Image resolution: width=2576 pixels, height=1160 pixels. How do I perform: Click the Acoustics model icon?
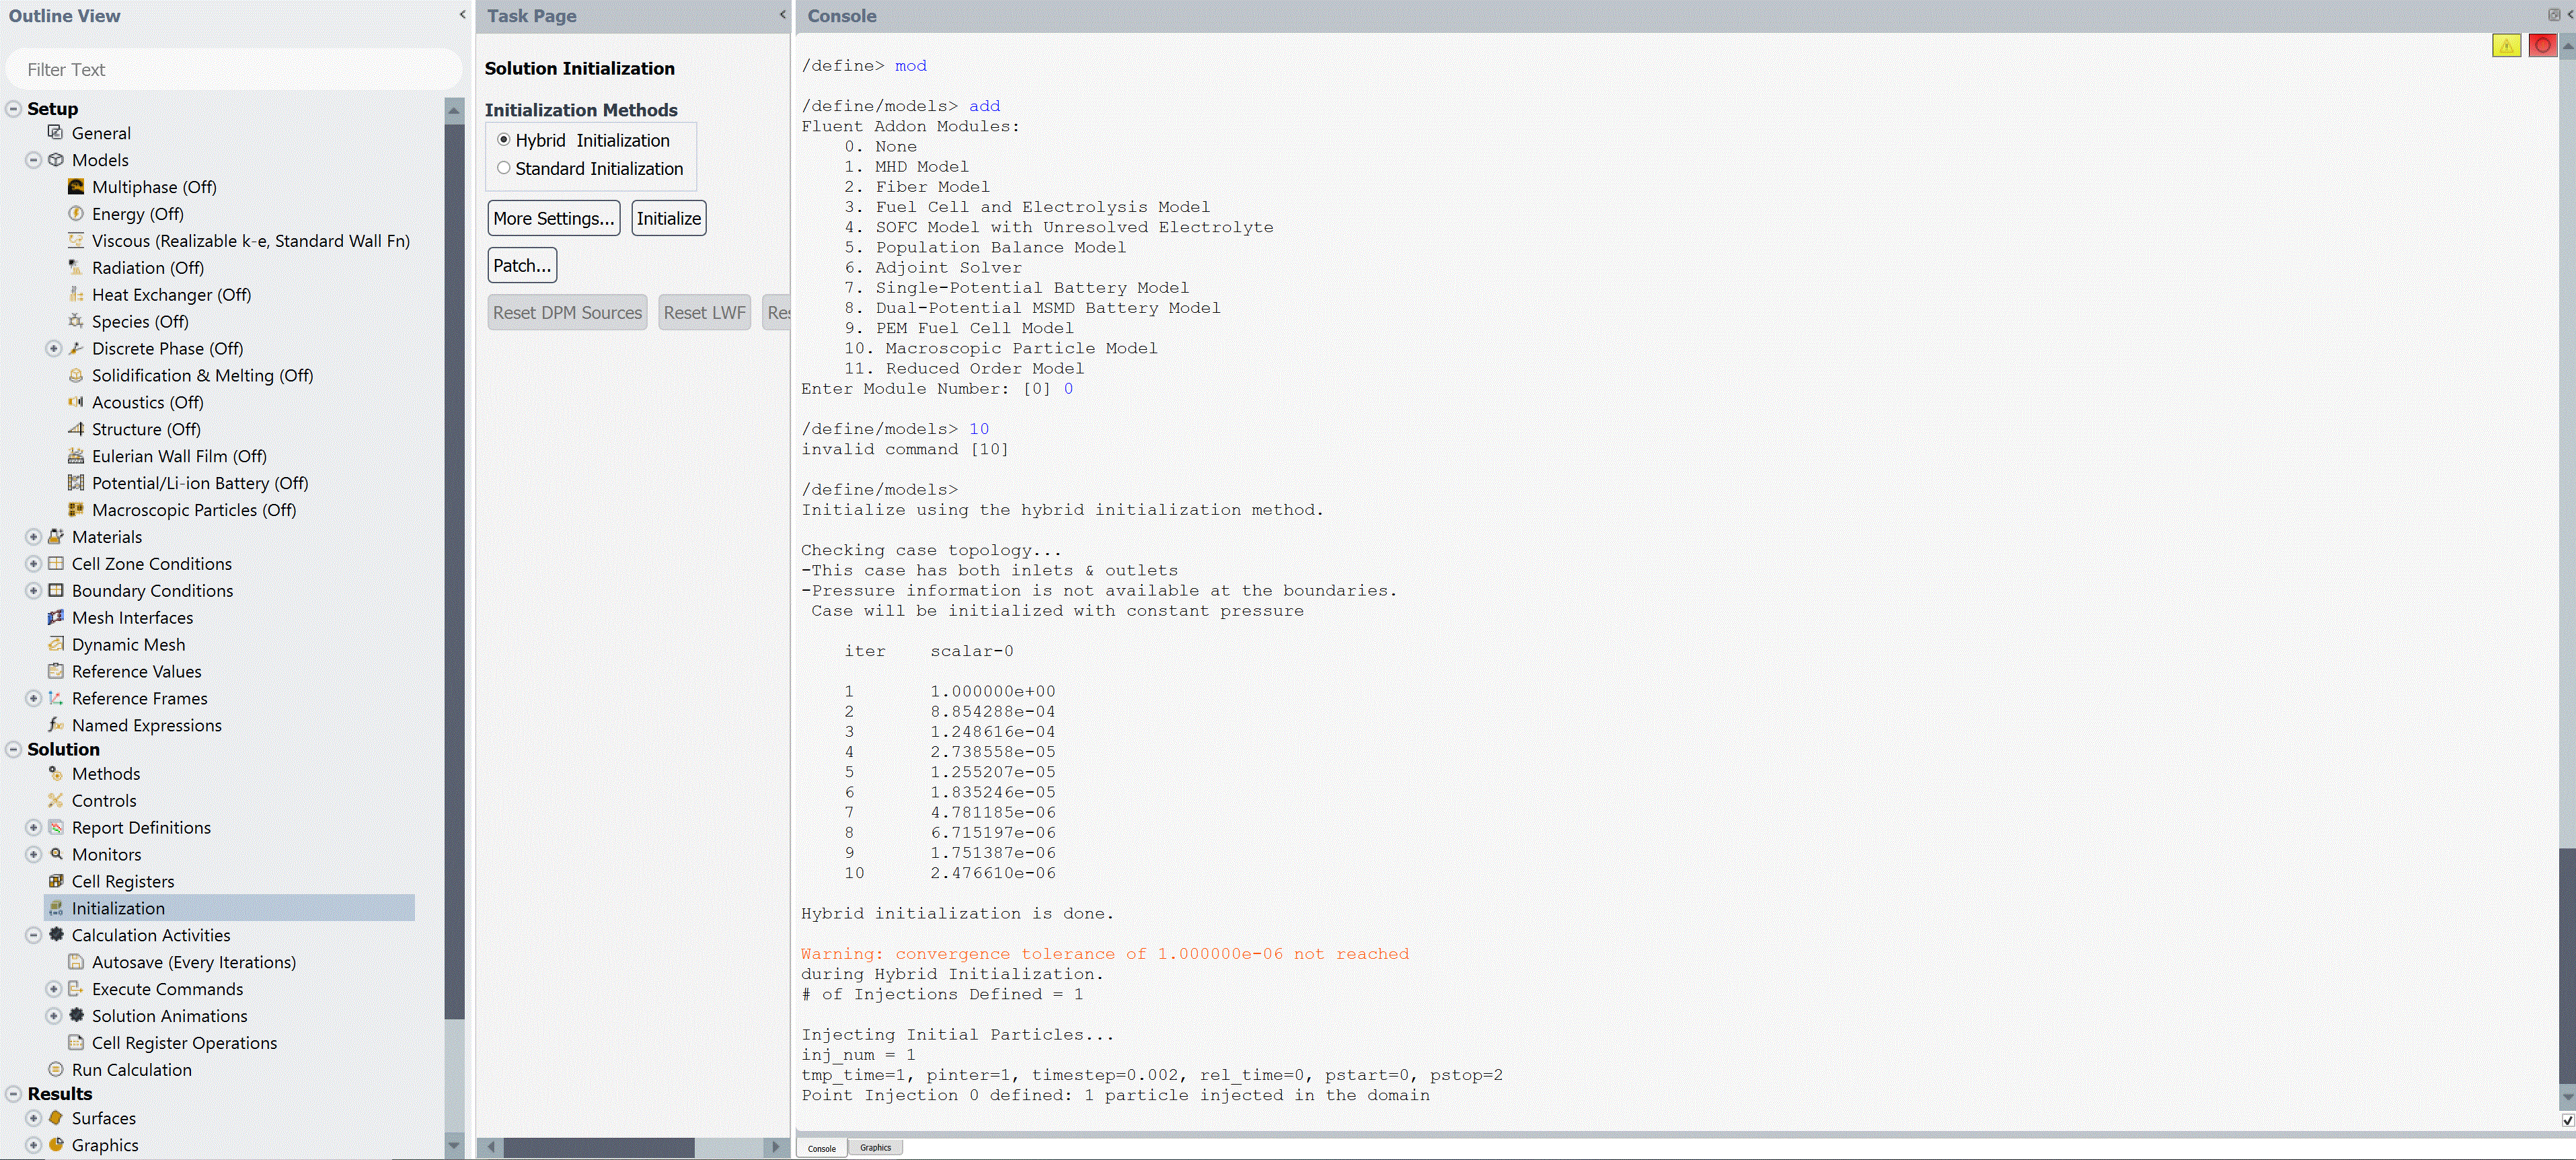tap(76, 403)
